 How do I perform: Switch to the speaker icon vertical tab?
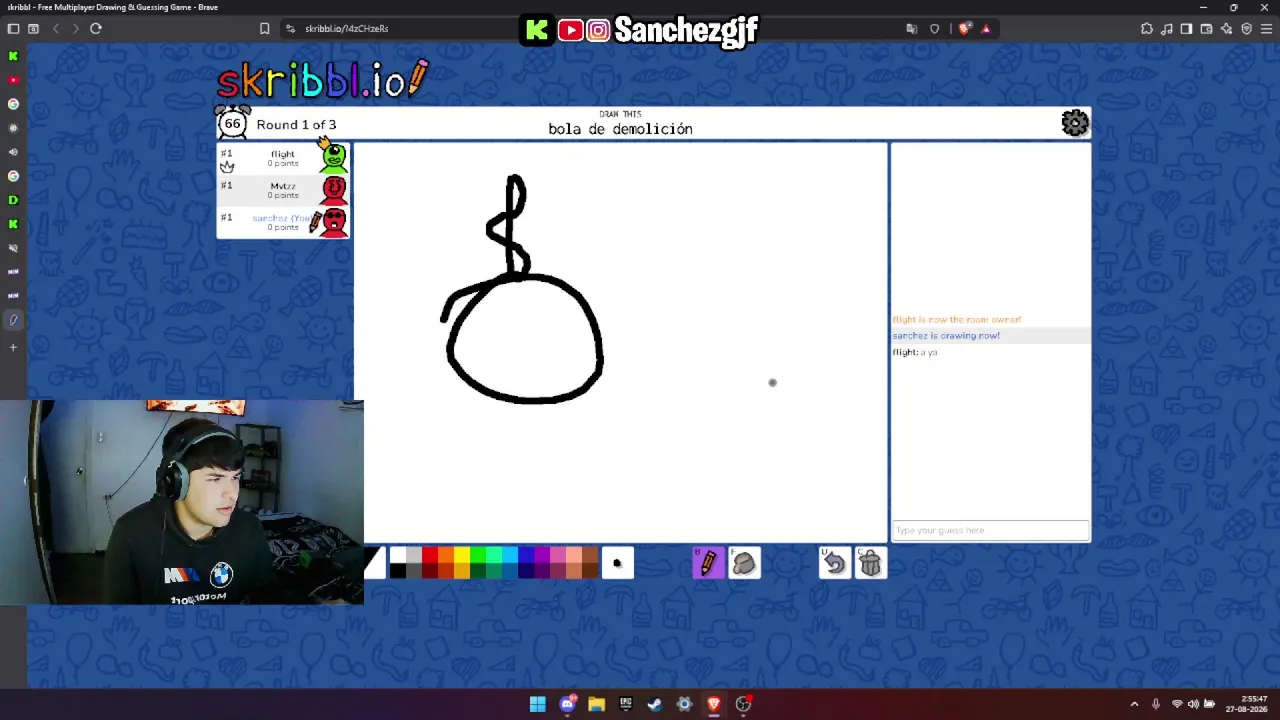[13, 152]
